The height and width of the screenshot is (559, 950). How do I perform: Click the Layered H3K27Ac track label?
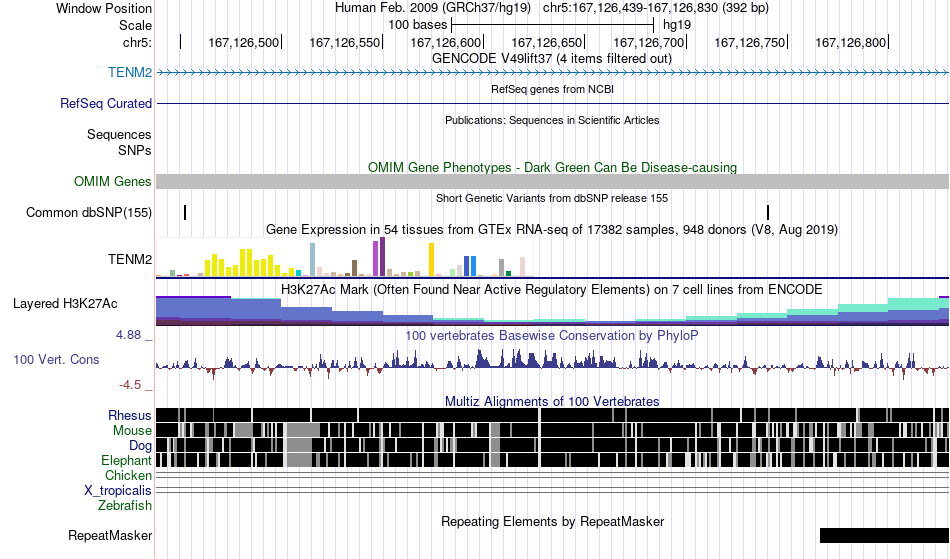[65, 303]
